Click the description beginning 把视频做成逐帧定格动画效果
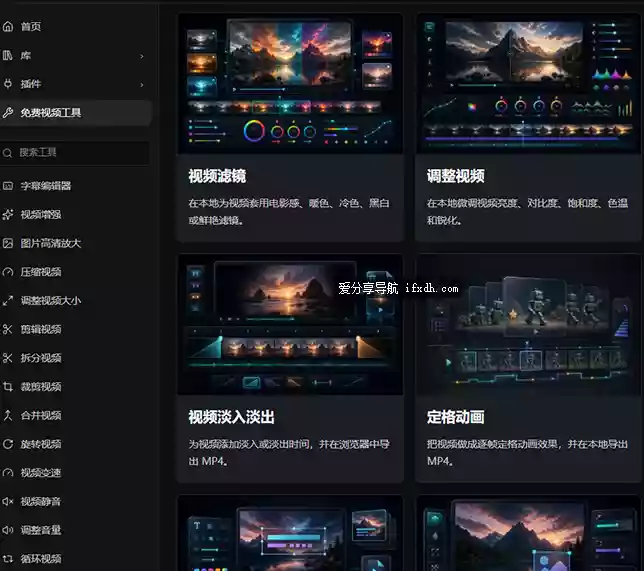 [527, 453]
